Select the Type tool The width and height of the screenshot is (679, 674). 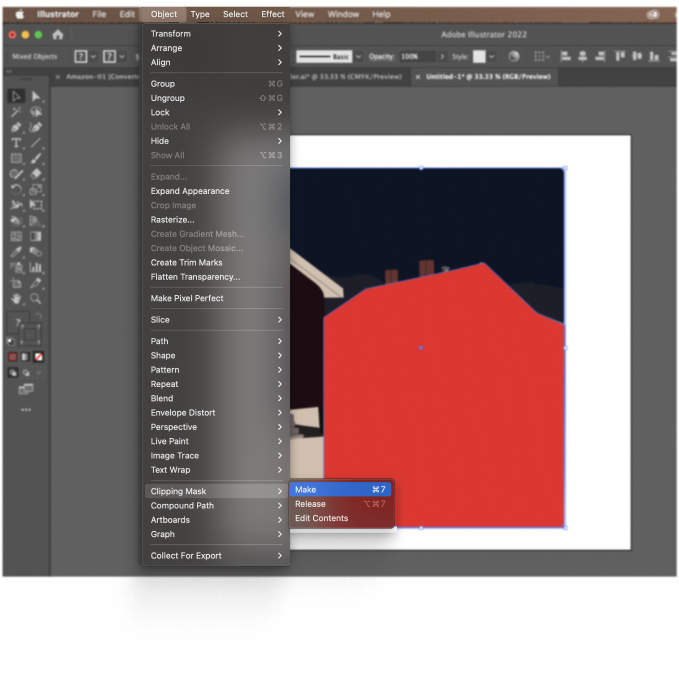pos(16,143)
